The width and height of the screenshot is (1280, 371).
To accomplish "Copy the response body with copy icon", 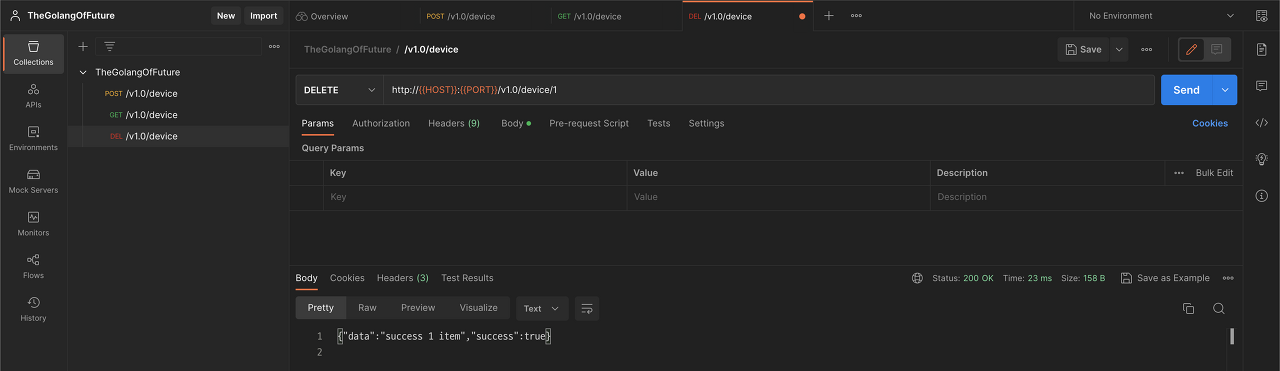I will coord(1188,308).
